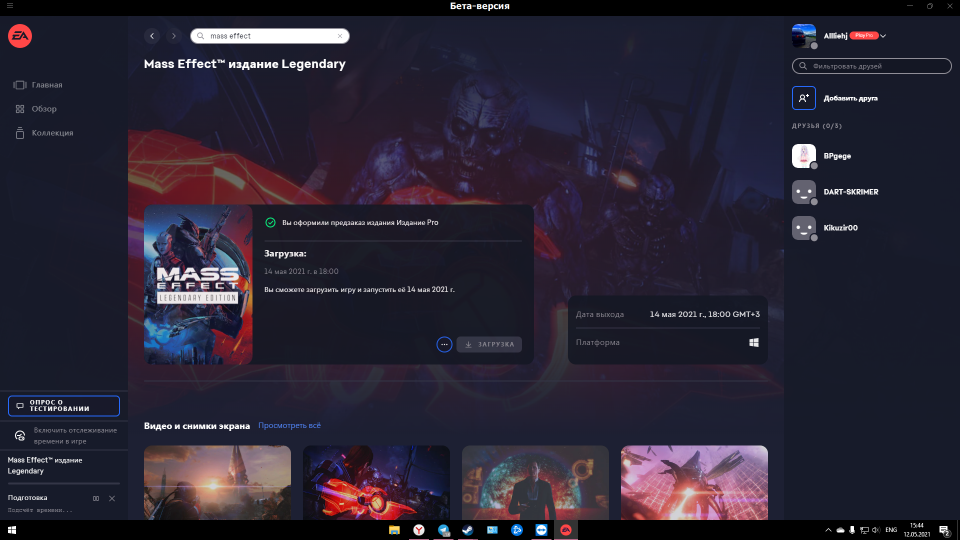Click the Дата выхода release date value
Screen dimensions: 960x540
[705, 314]
